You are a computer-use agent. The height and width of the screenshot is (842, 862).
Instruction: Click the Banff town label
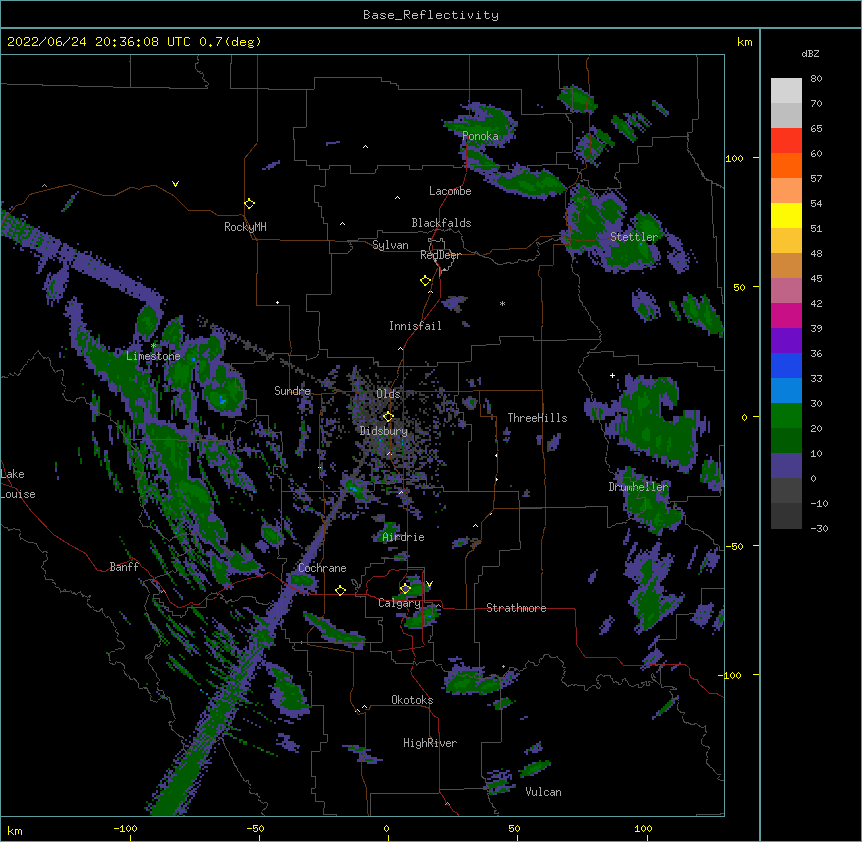click(124, 567)
